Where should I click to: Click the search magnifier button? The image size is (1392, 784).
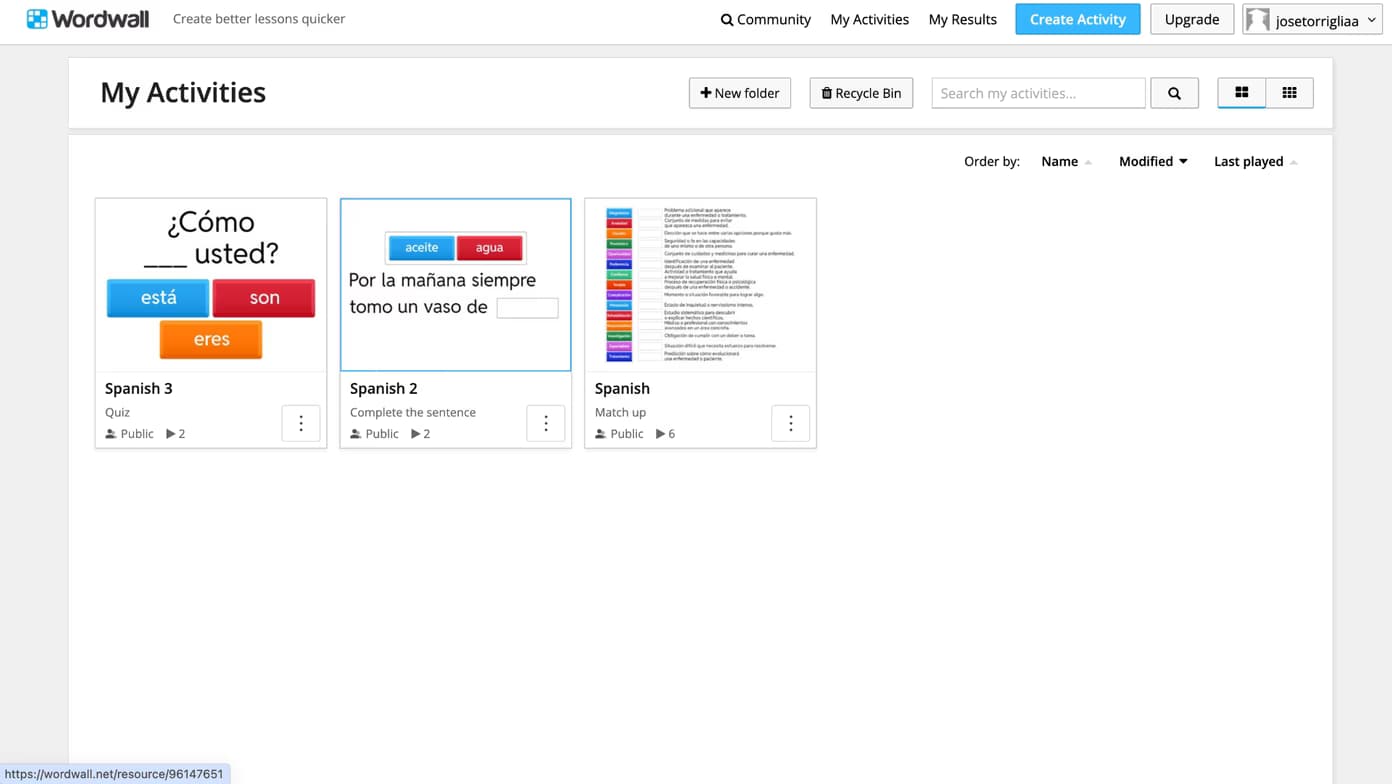1174,93
